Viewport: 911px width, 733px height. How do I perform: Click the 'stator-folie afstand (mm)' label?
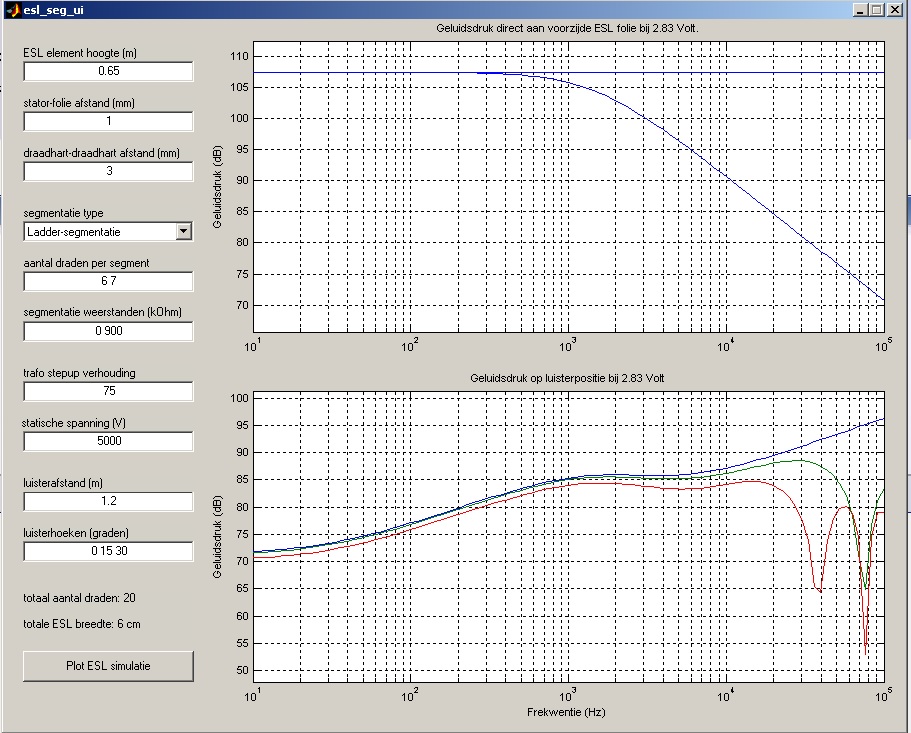(x=79, y=103)
